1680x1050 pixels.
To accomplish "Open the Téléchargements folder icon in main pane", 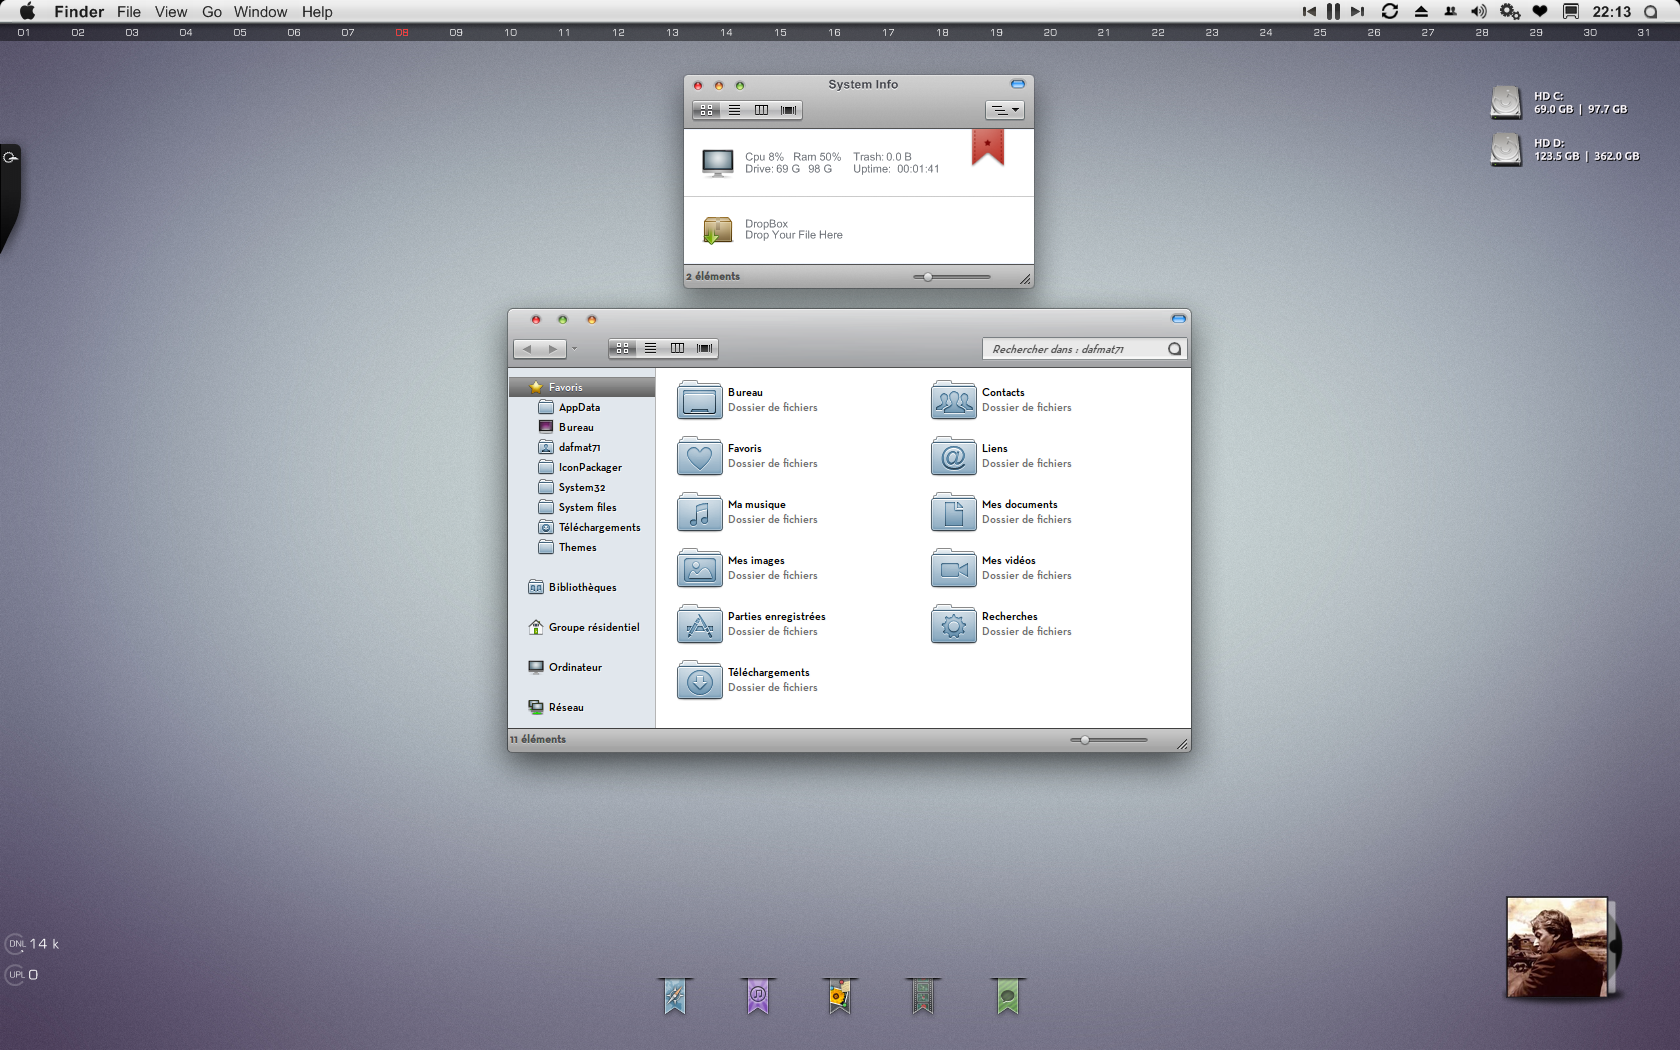I will pyautogui.click(x=699, y=680).
